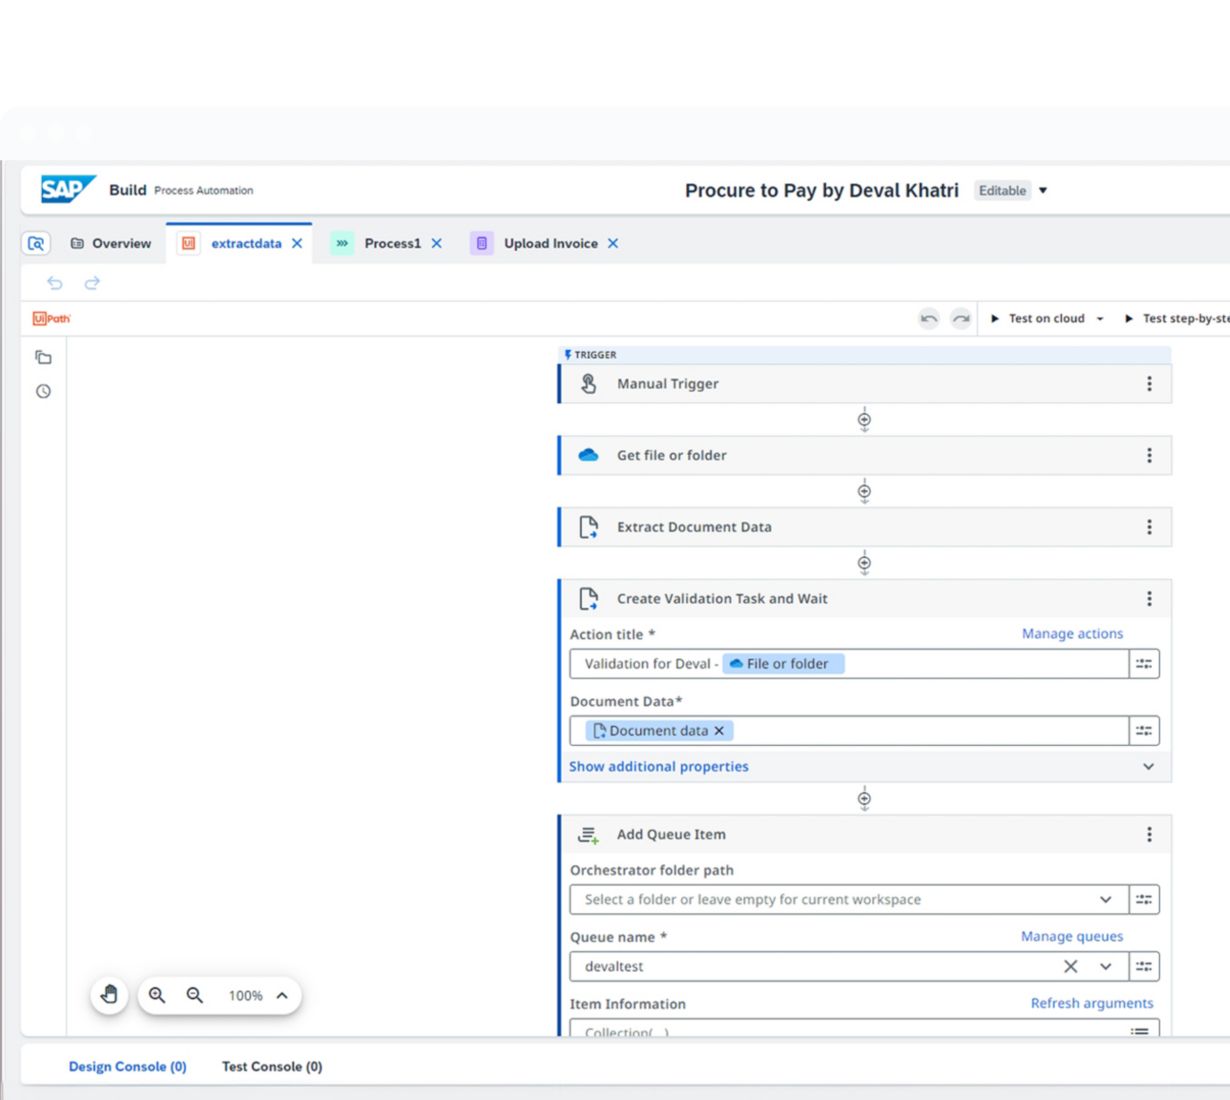
Task: Close the Upload Invoice tab
Action: coord(613,243)
